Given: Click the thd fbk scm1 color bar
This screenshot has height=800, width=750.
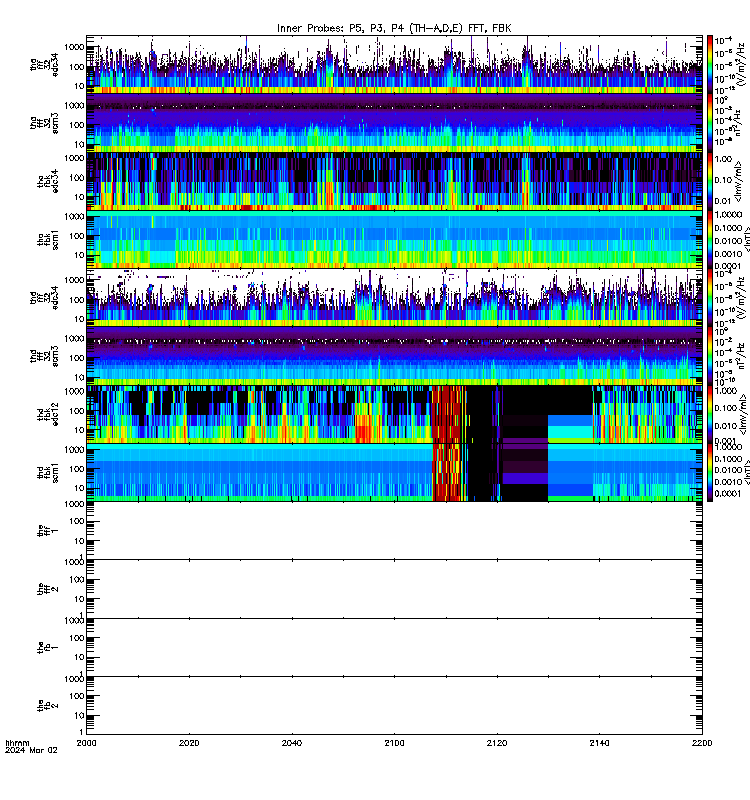Looking at the screenshot, I should 710,473.
